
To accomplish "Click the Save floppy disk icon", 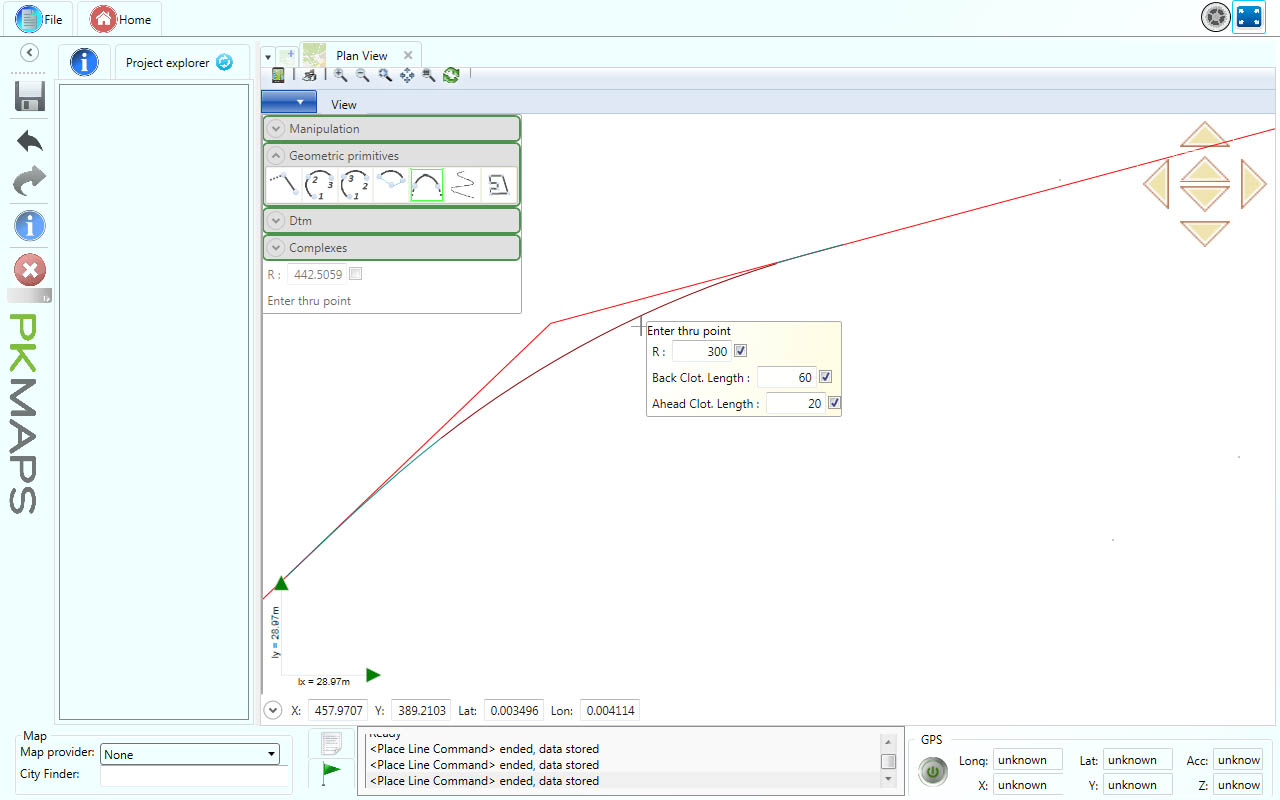I will [x=30, y=96].
